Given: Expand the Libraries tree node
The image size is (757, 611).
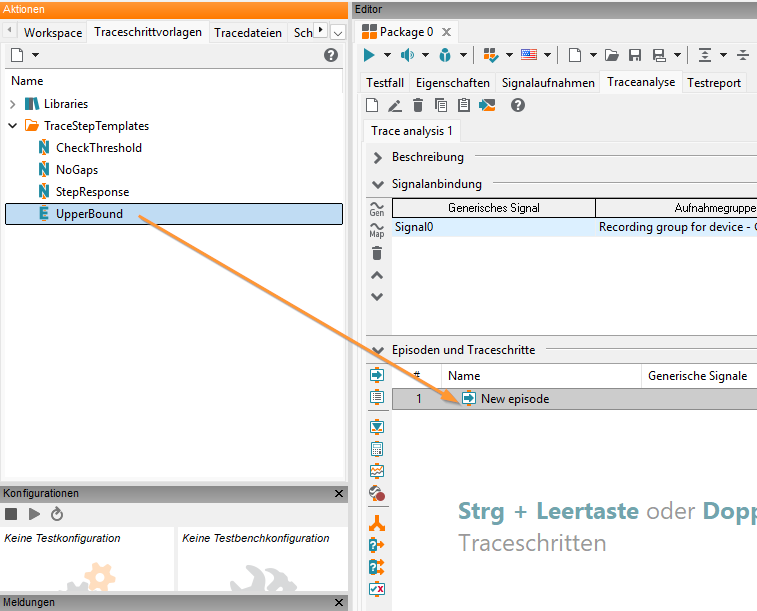Looking at the screenshot, I should pyautogui.click(x=13, y=104).
